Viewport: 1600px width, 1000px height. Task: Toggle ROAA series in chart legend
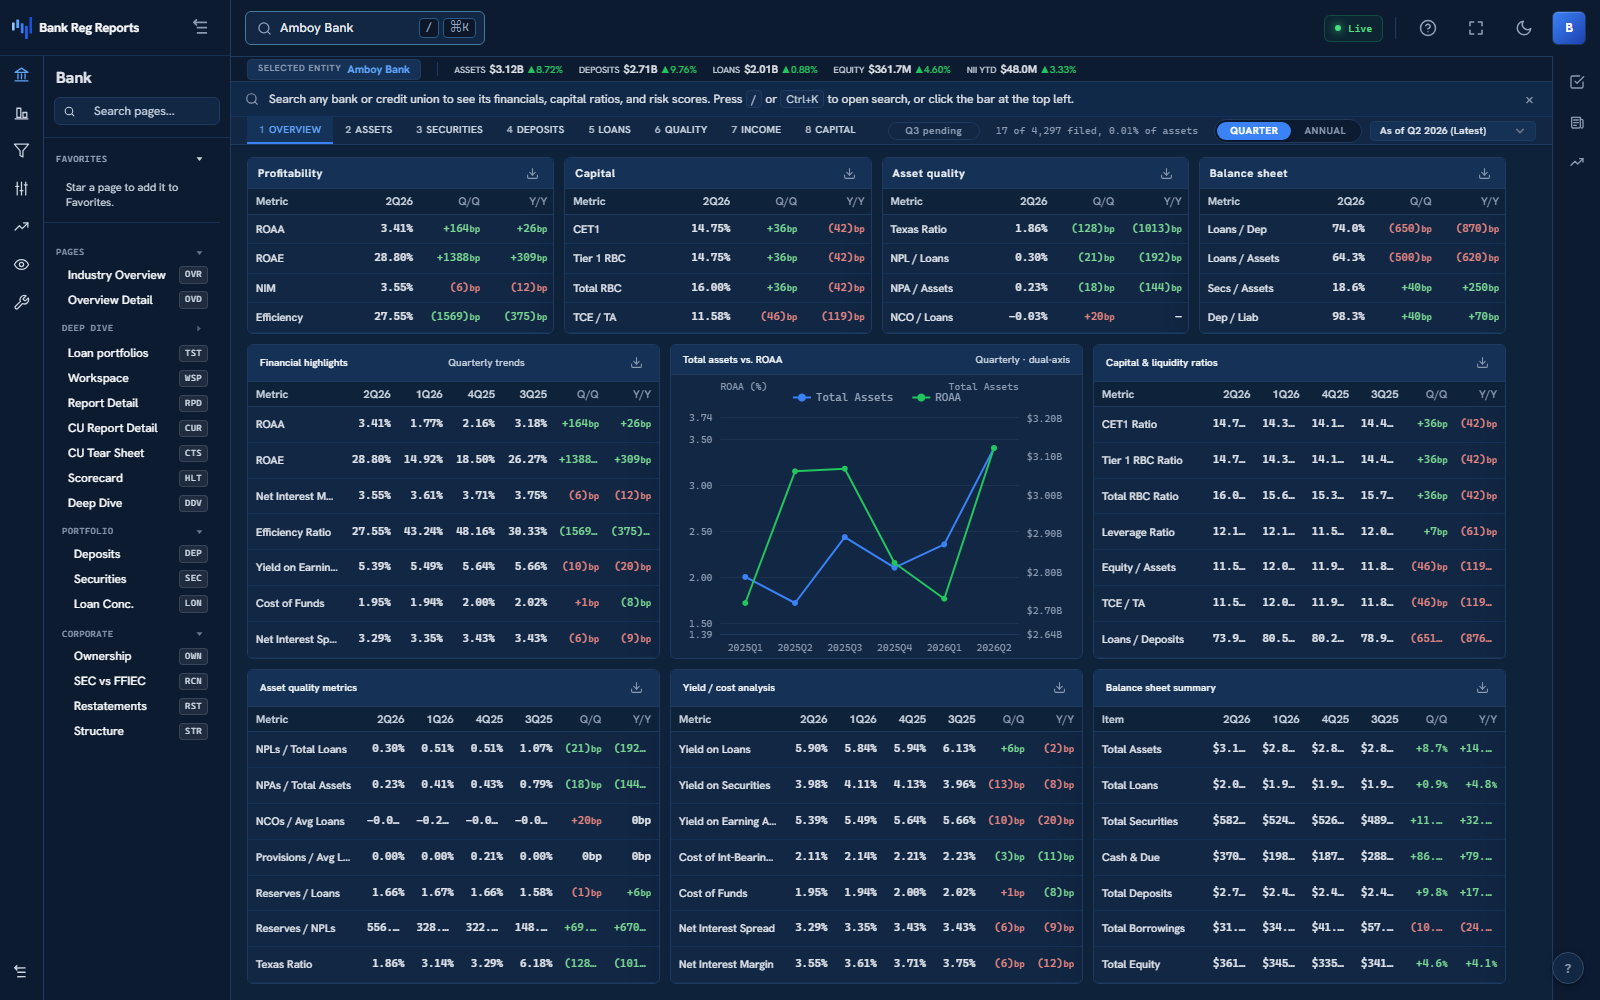click(937, 397)
